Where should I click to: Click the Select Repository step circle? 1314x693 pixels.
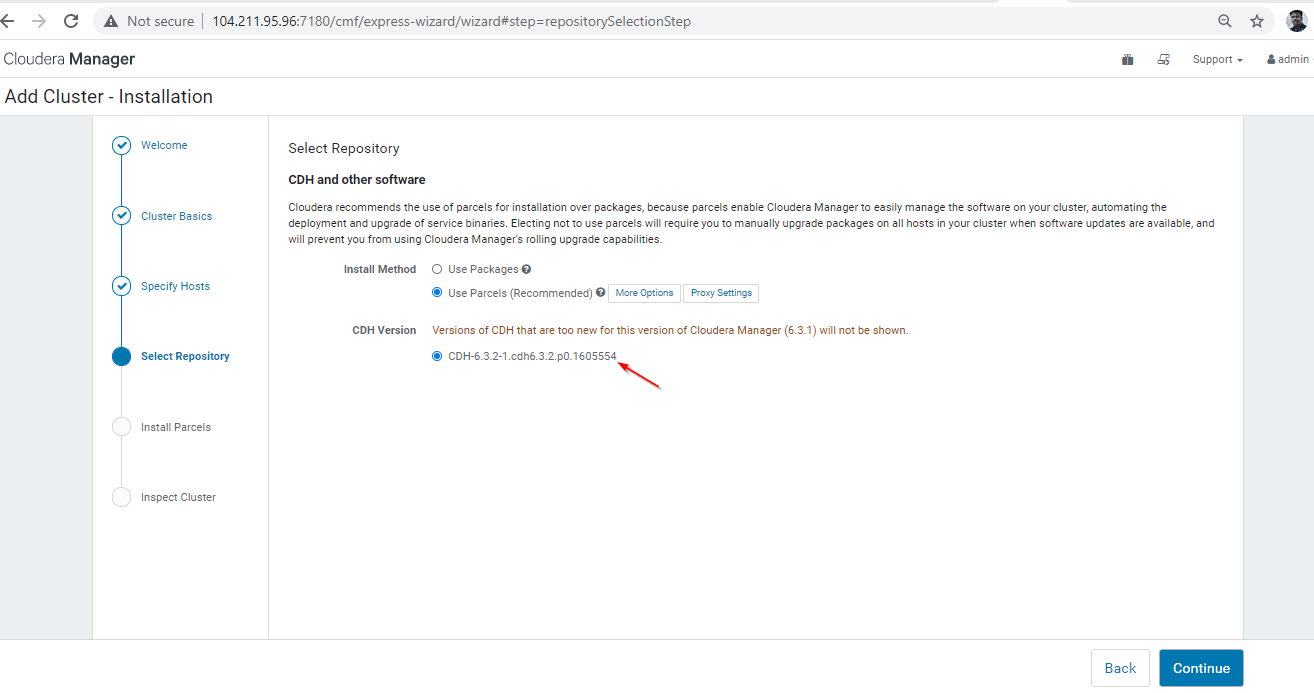(x=121, y=356)
